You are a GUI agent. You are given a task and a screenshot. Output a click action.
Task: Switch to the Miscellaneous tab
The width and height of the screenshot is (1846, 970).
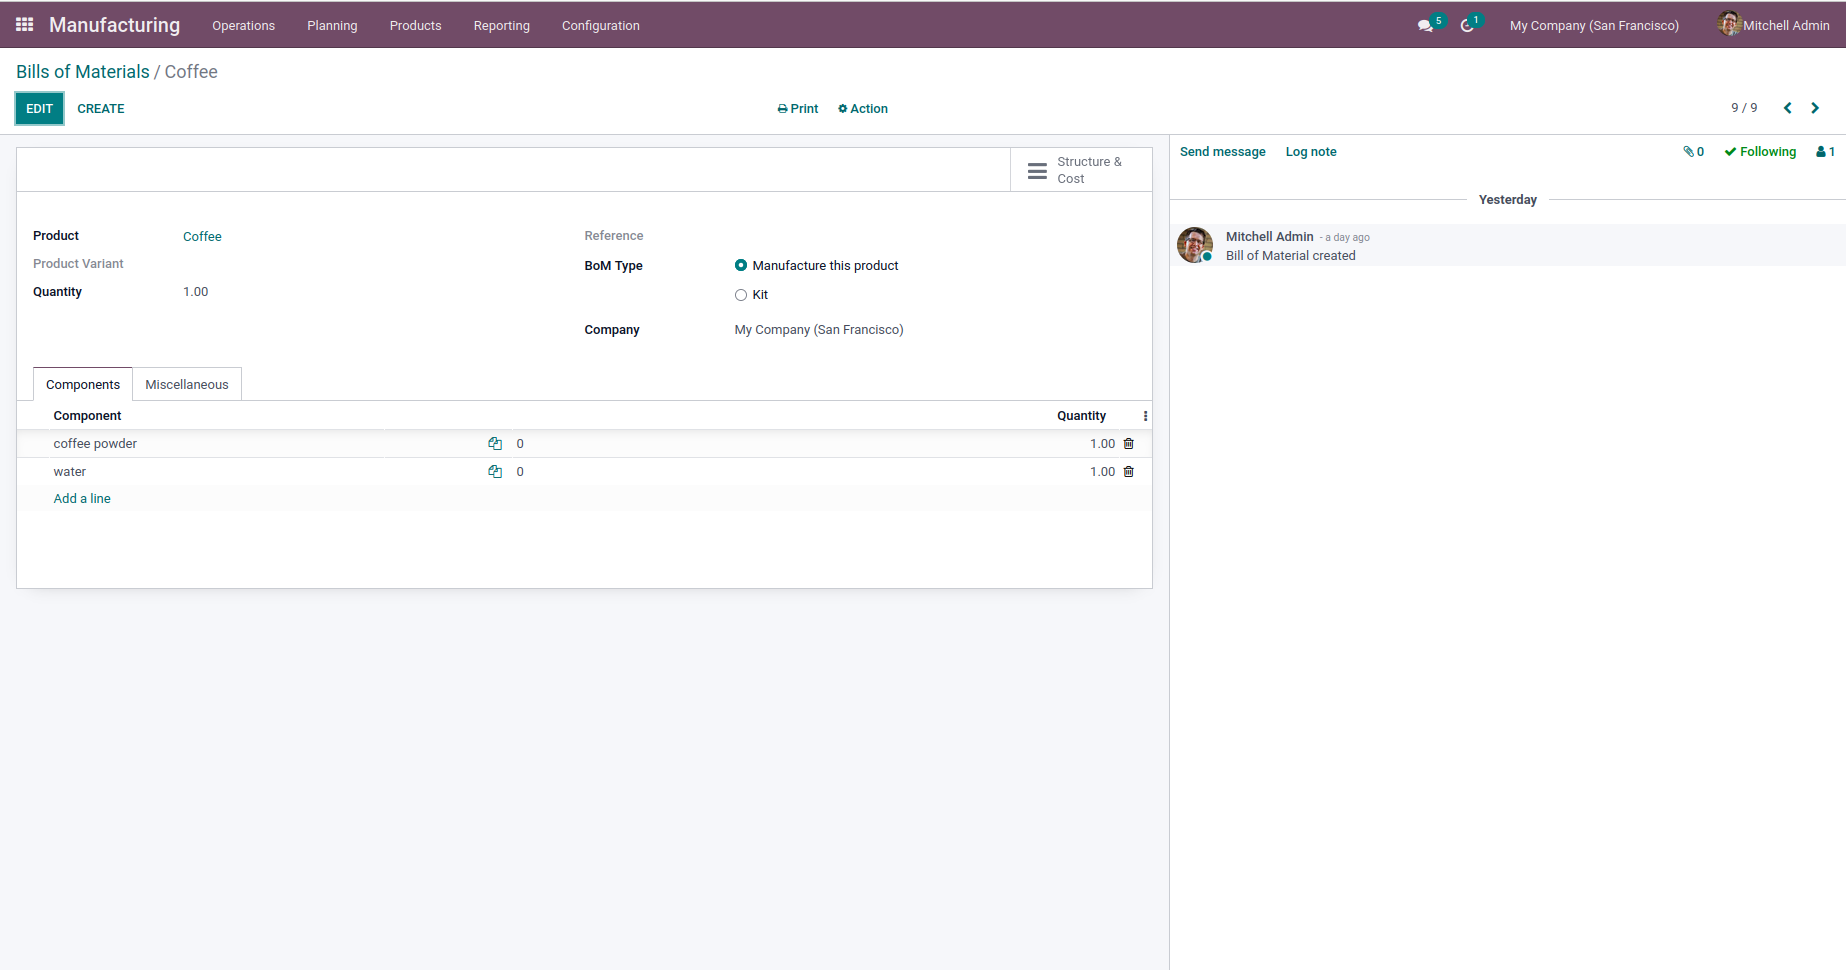click(x=187, y=385)
